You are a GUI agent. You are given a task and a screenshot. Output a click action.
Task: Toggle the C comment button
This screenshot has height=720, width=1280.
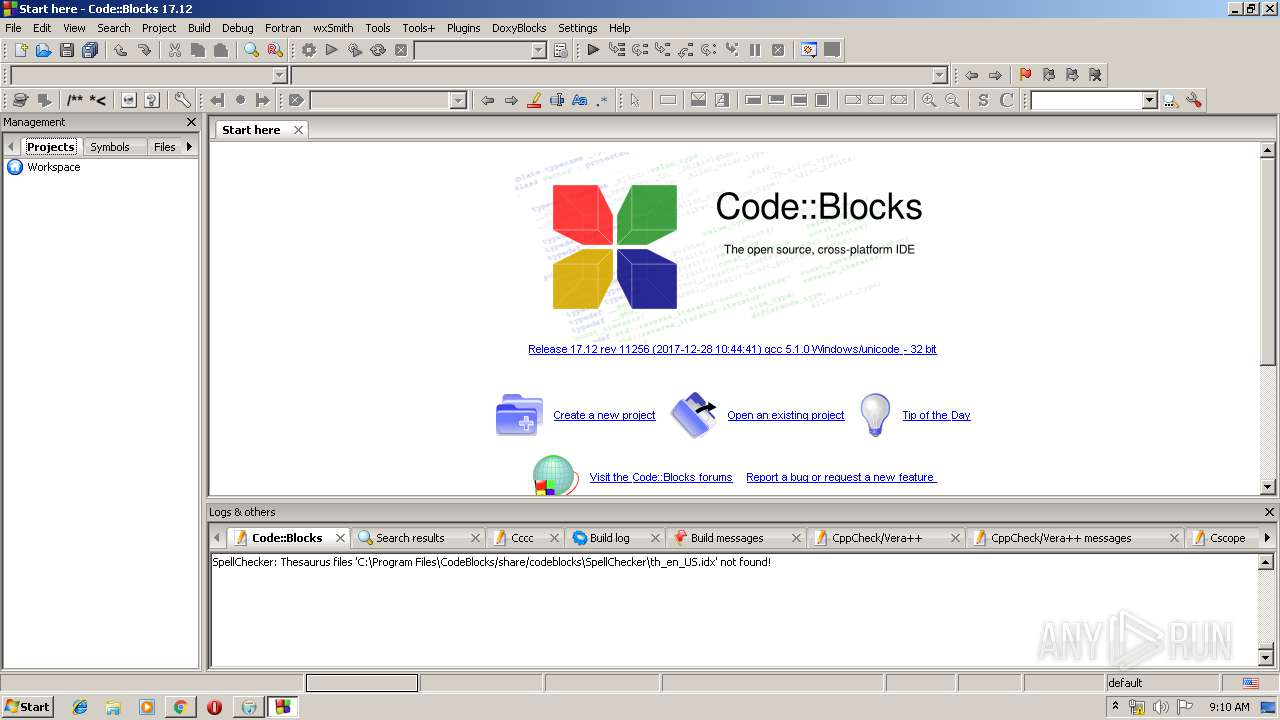(1006, 100)
